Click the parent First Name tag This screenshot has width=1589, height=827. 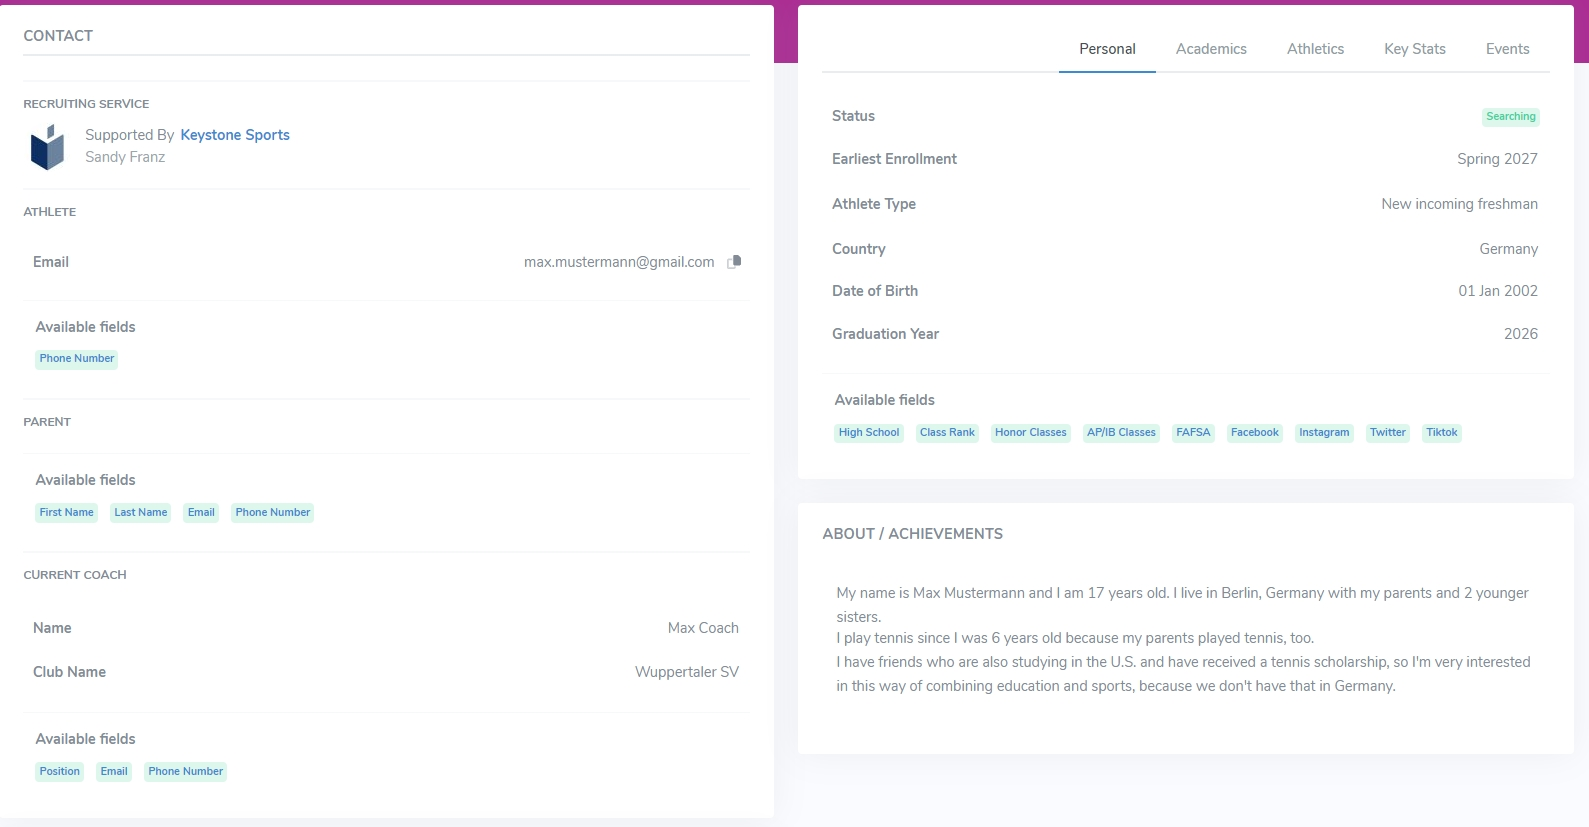[67, 513]
